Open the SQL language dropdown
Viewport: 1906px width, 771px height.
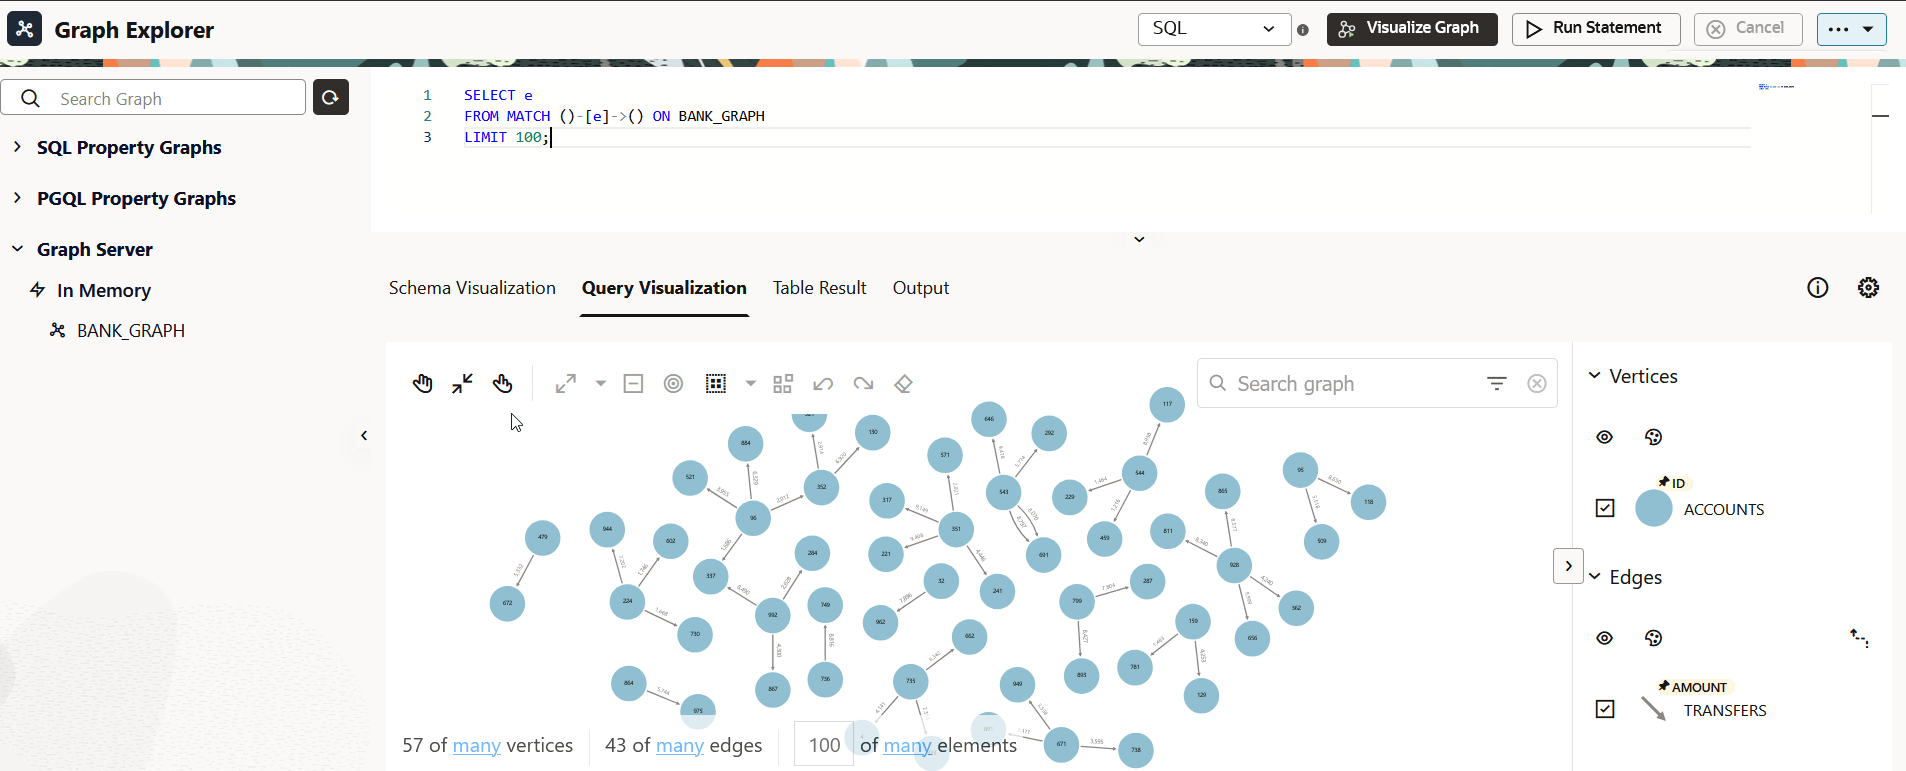pos(1214,29)
